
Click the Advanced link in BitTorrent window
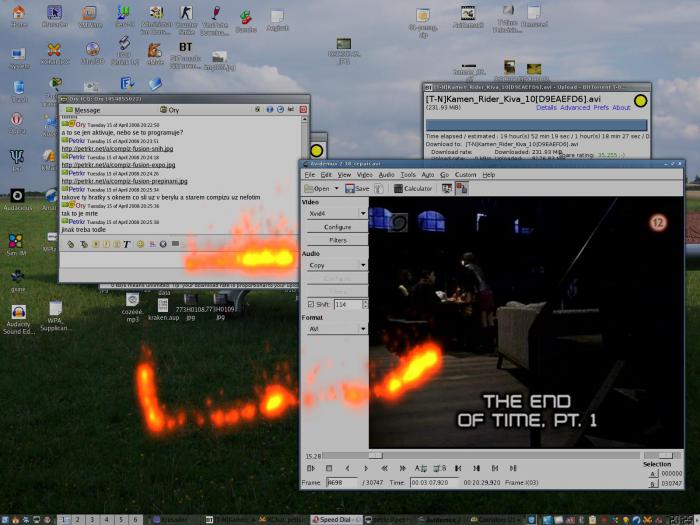(575, 108)
